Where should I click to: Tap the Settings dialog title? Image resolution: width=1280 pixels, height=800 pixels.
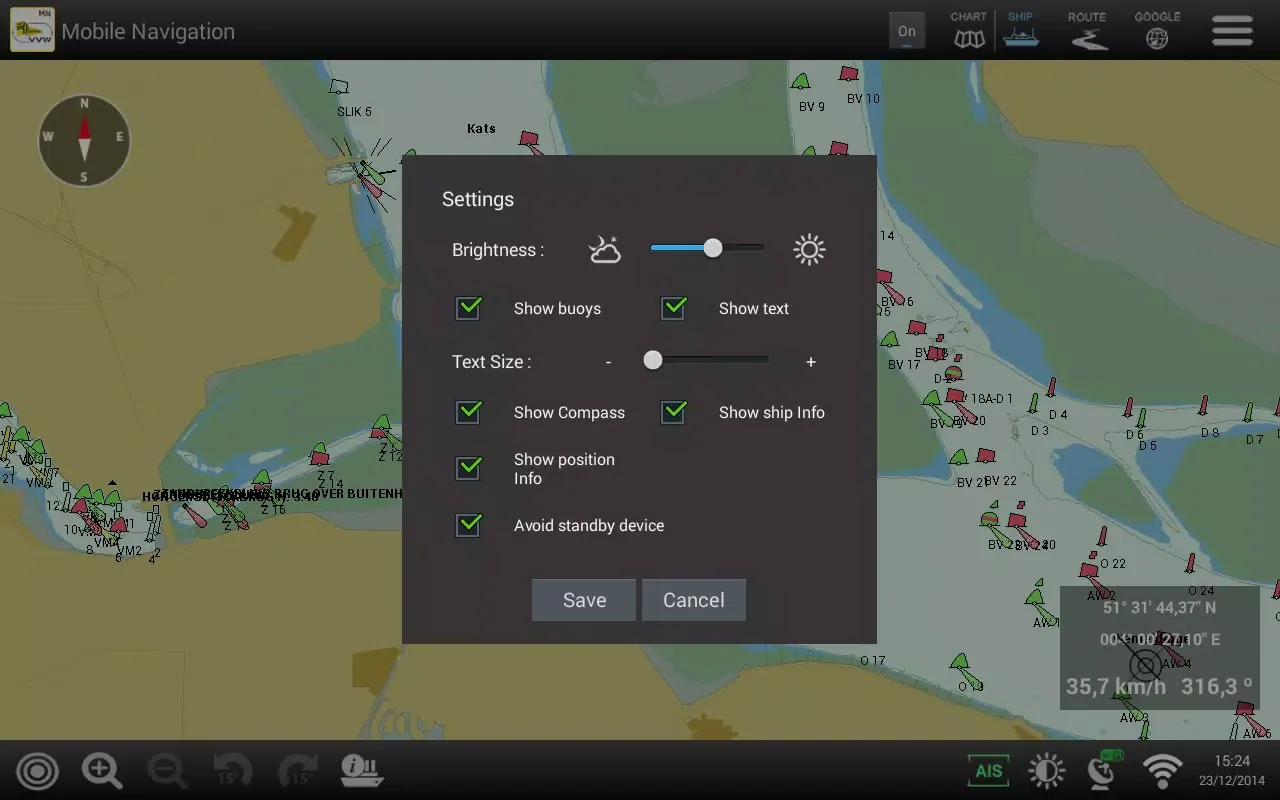478,199
